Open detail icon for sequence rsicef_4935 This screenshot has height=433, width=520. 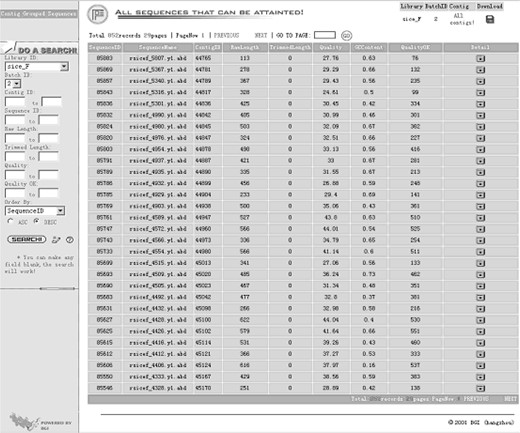[480, 172]
